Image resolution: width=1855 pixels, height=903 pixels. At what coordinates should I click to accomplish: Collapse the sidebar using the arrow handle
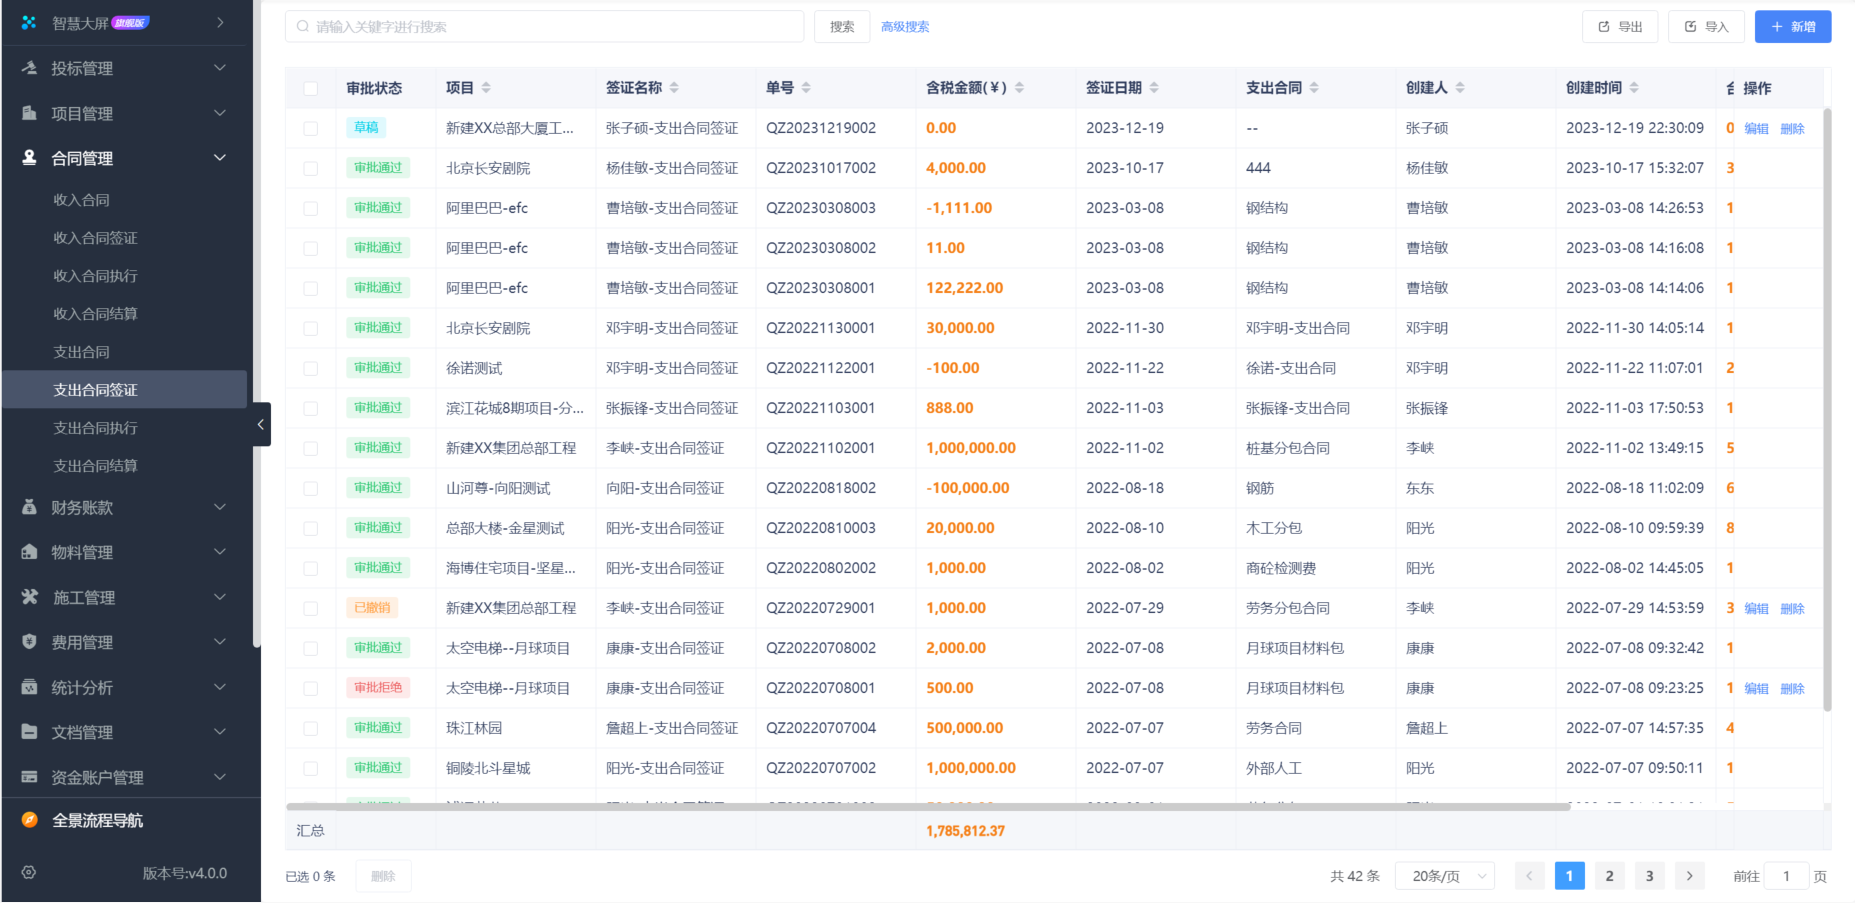(x=261, y=424)
